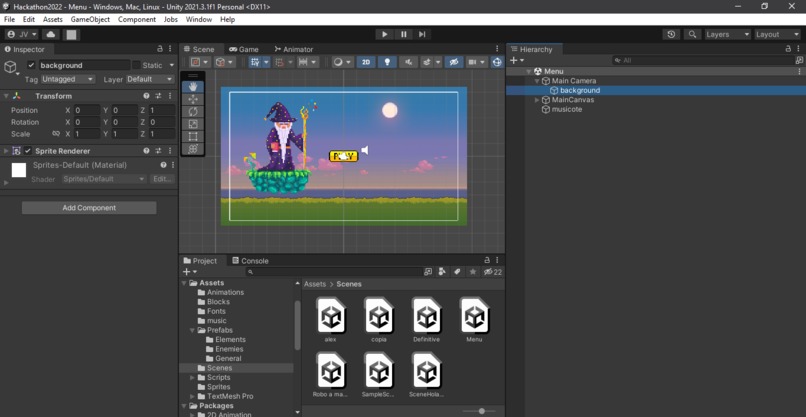Viewport: 806px width, 417px height.
Task: Select the Scripts folder
Action: (218, 377)
